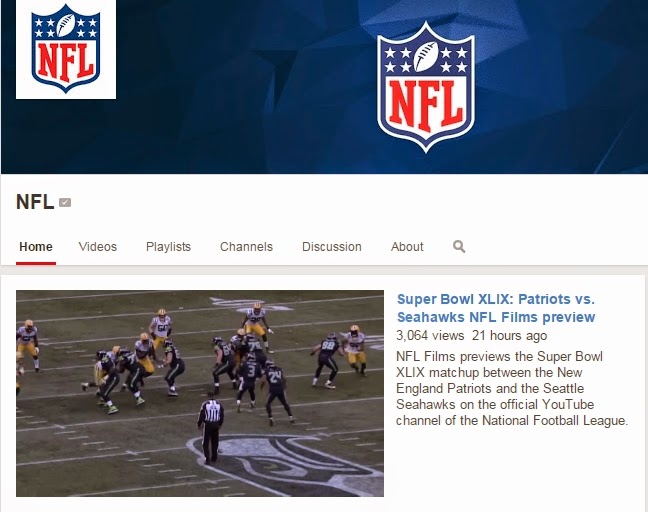Click the large NFL shield banner logo
The height and width of the screenshot is (512, 648).
426,87
